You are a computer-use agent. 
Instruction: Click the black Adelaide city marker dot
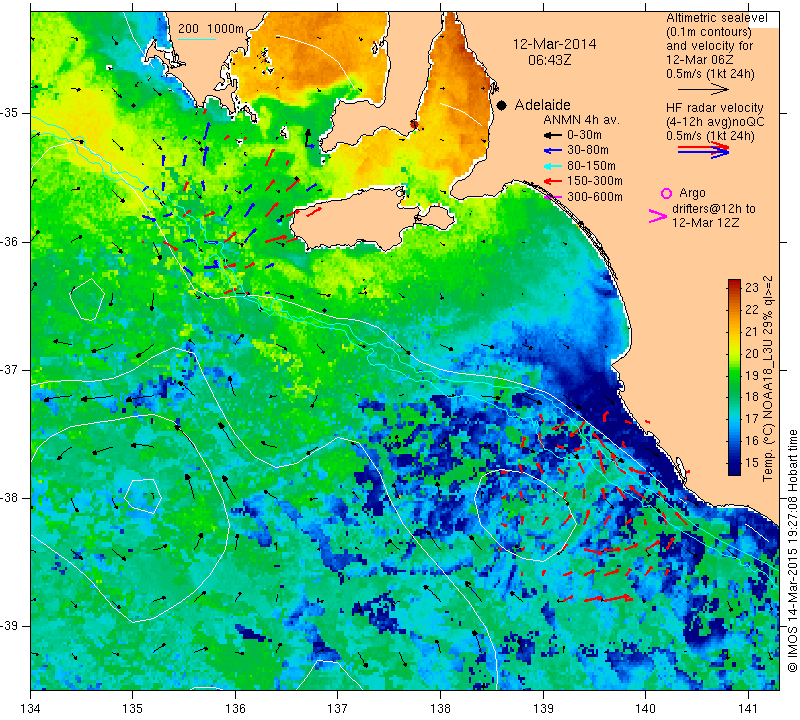[502, 105]
